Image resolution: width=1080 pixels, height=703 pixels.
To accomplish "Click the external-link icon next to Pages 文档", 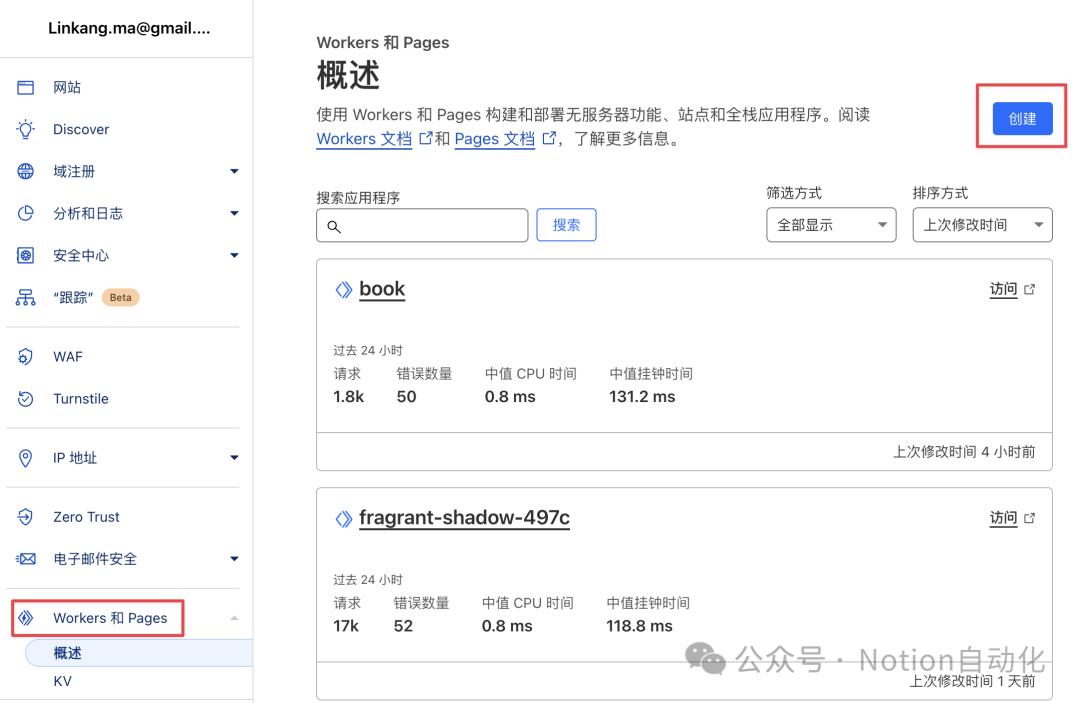I will click(x=549, y=138).
